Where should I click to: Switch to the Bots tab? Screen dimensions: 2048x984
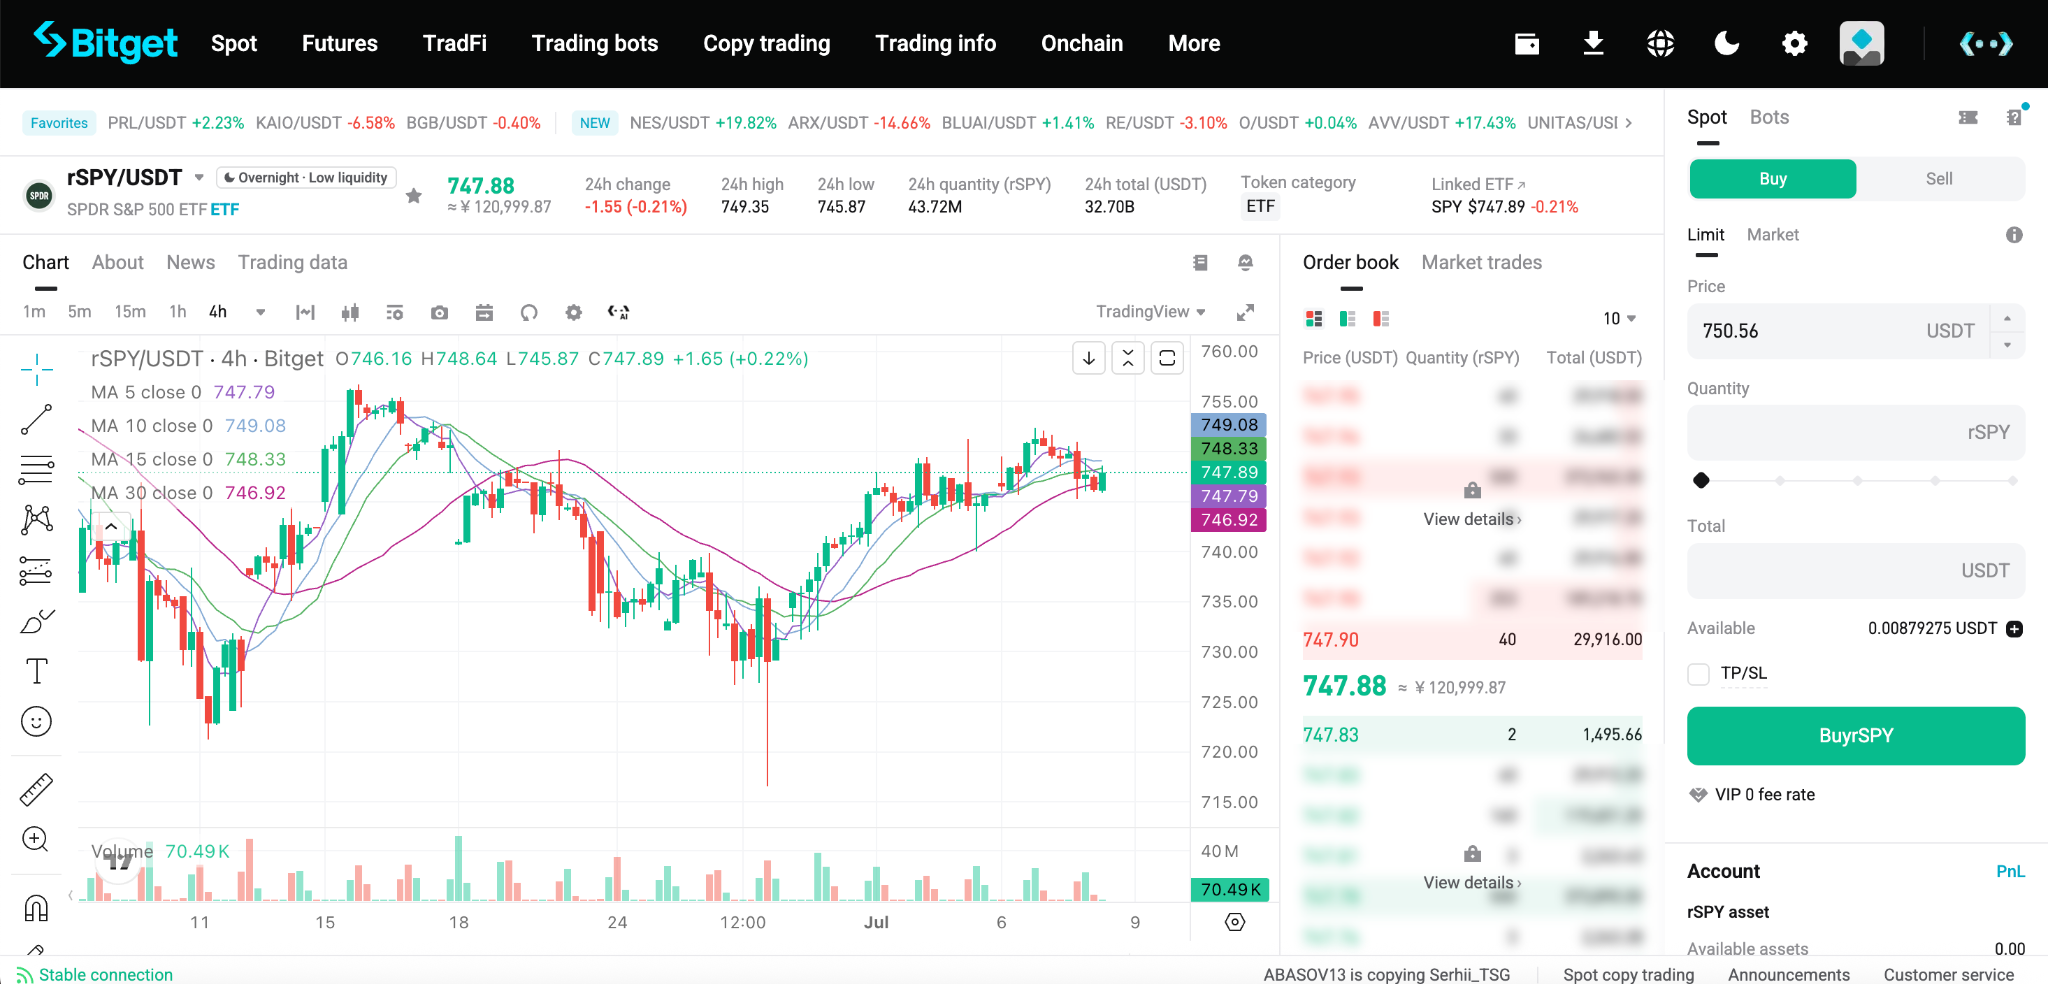pos(1769,117)
